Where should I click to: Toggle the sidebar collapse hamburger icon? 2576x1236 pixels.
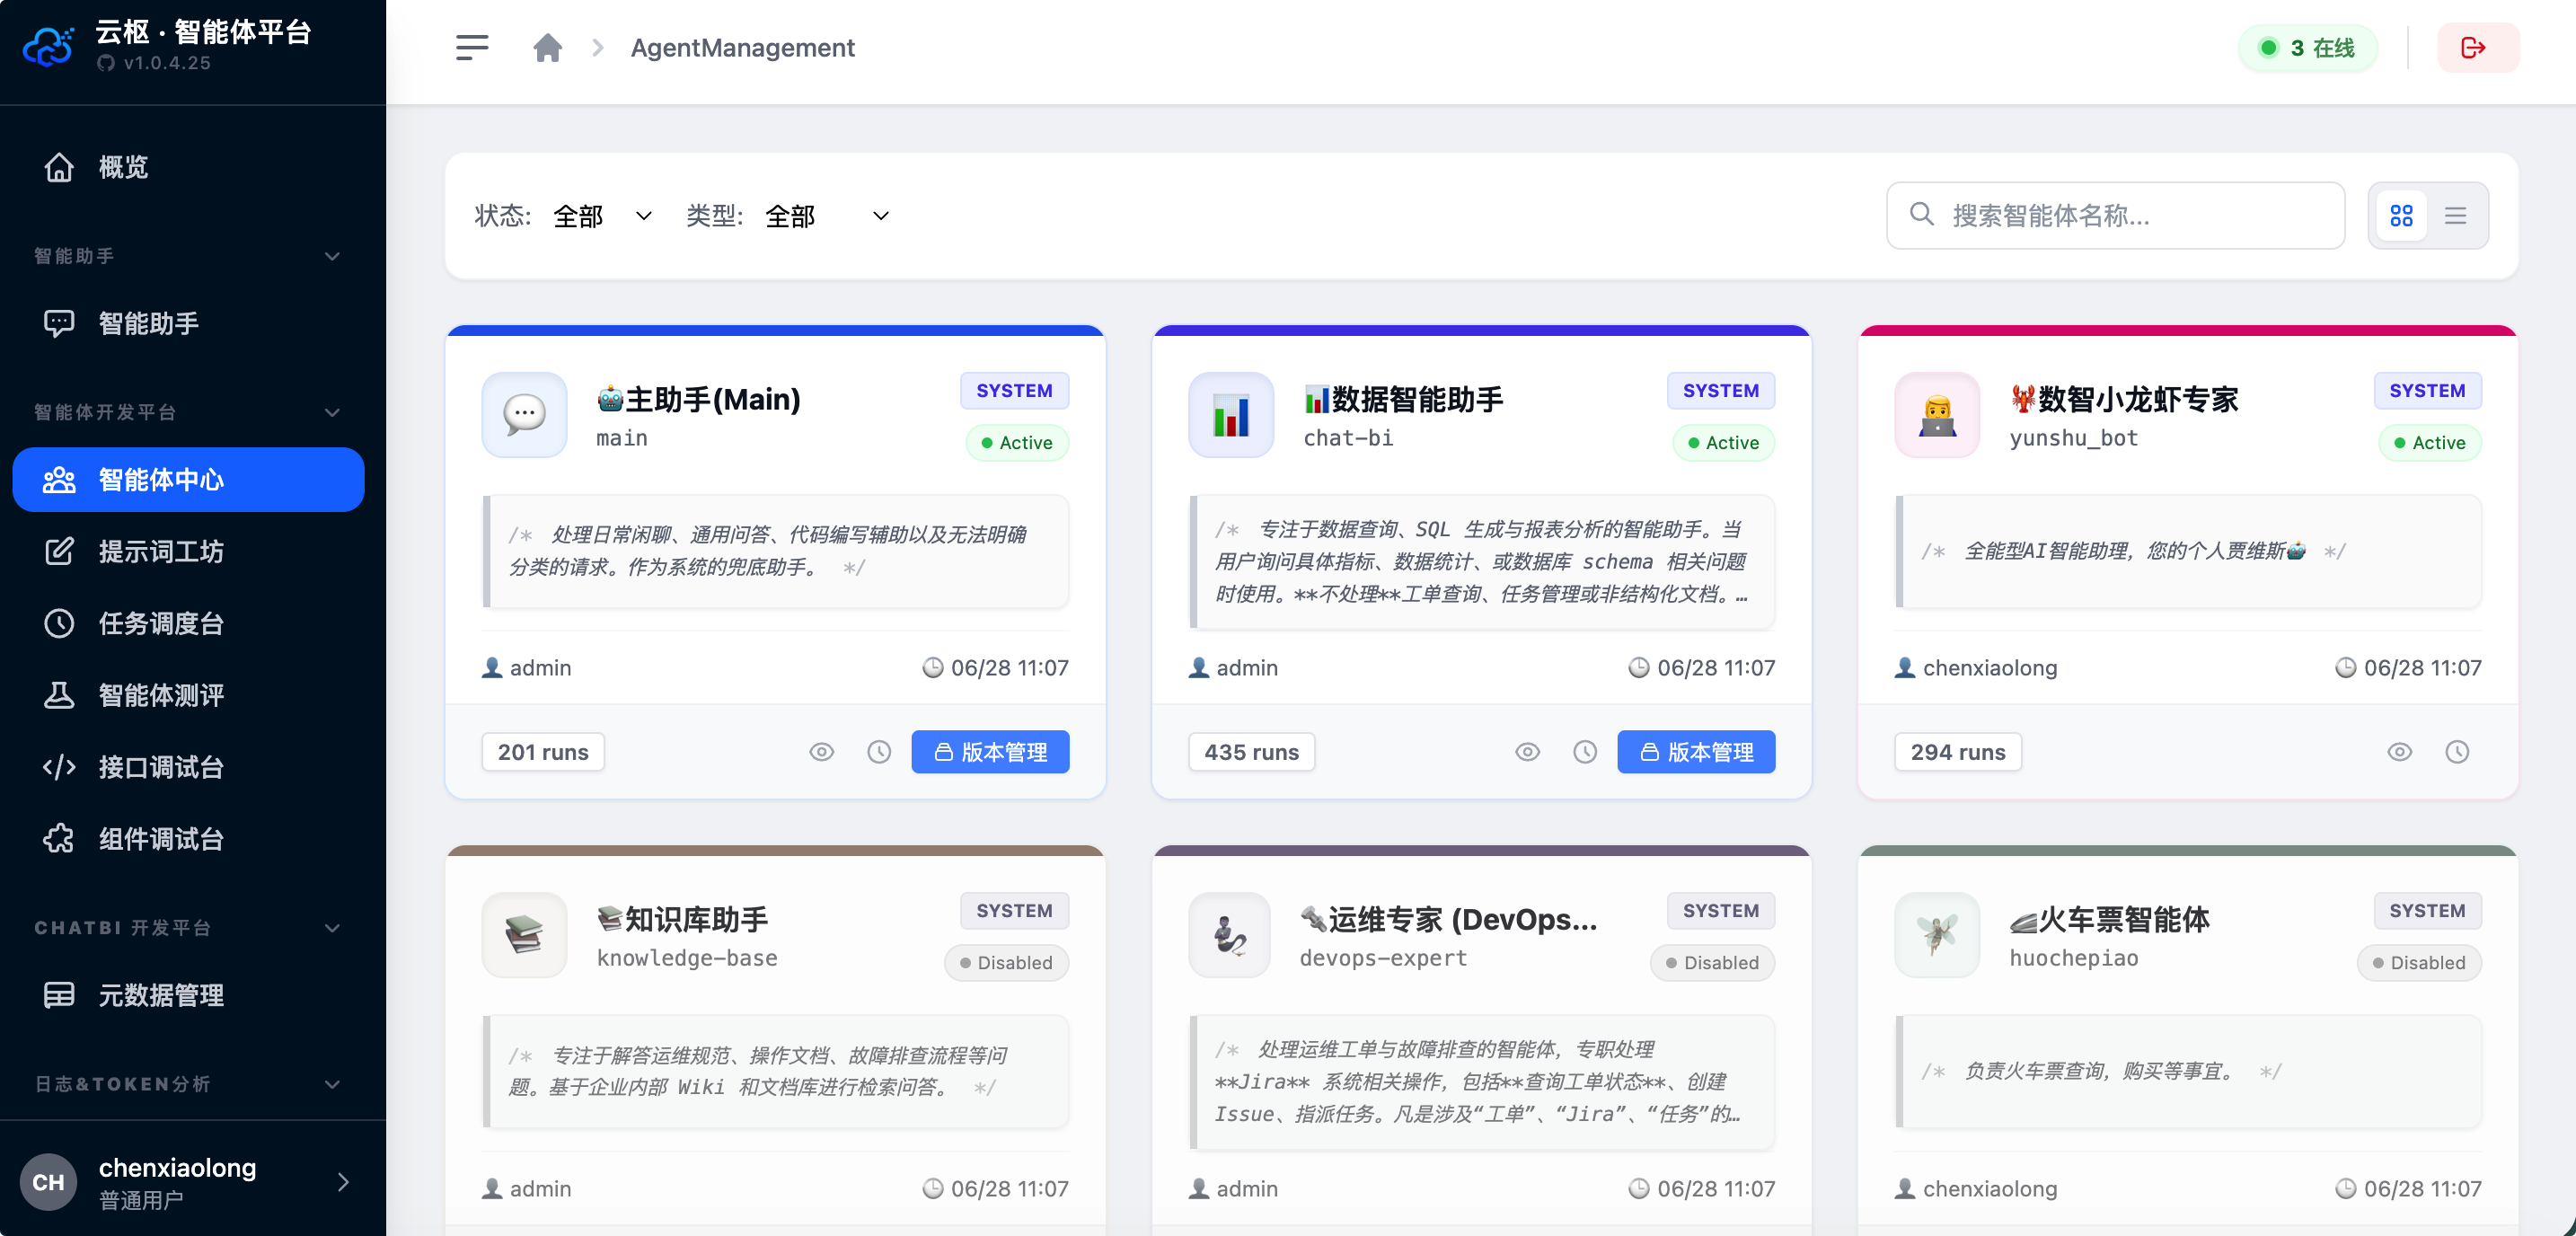(472, 48)
